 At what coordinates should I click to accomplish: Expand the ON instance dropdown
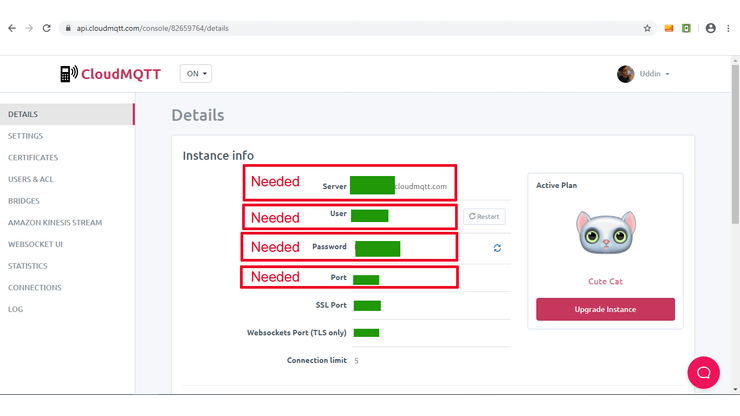click(x=196, y=74)
